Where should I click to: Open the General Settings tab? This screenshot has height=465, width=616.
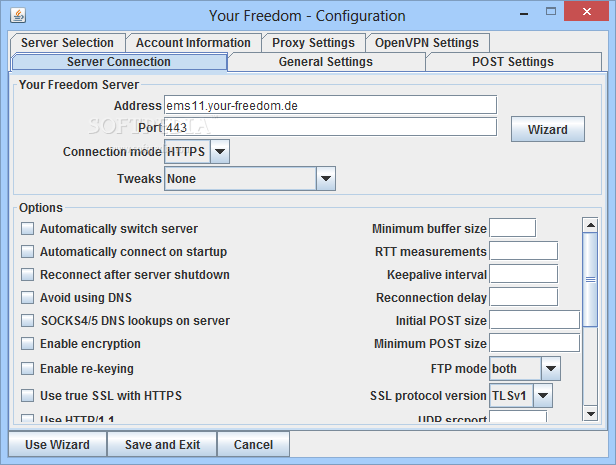coord(326,62)
